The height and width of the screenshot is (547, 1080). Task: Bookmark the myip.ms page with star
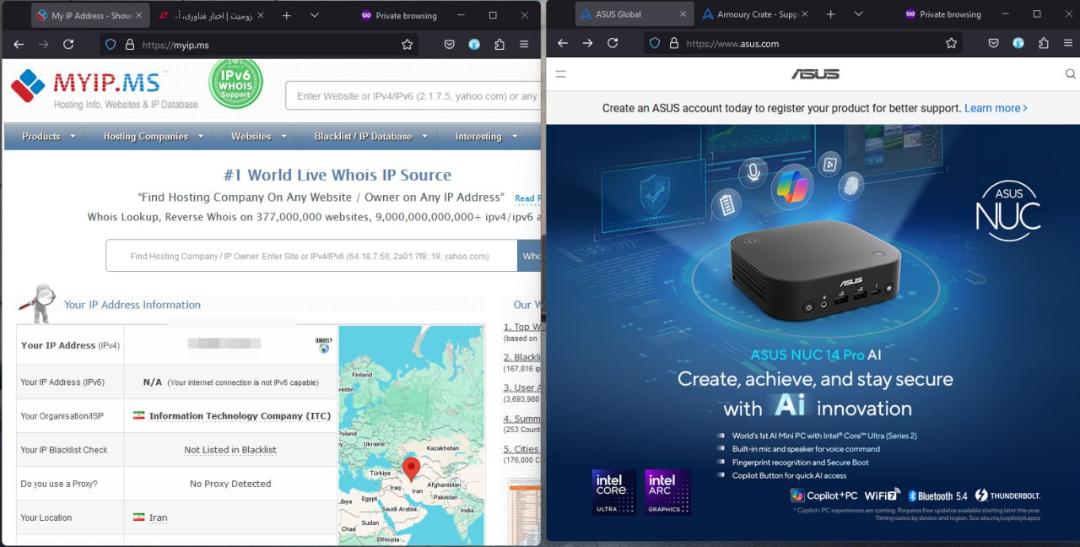tap(407, 44)
